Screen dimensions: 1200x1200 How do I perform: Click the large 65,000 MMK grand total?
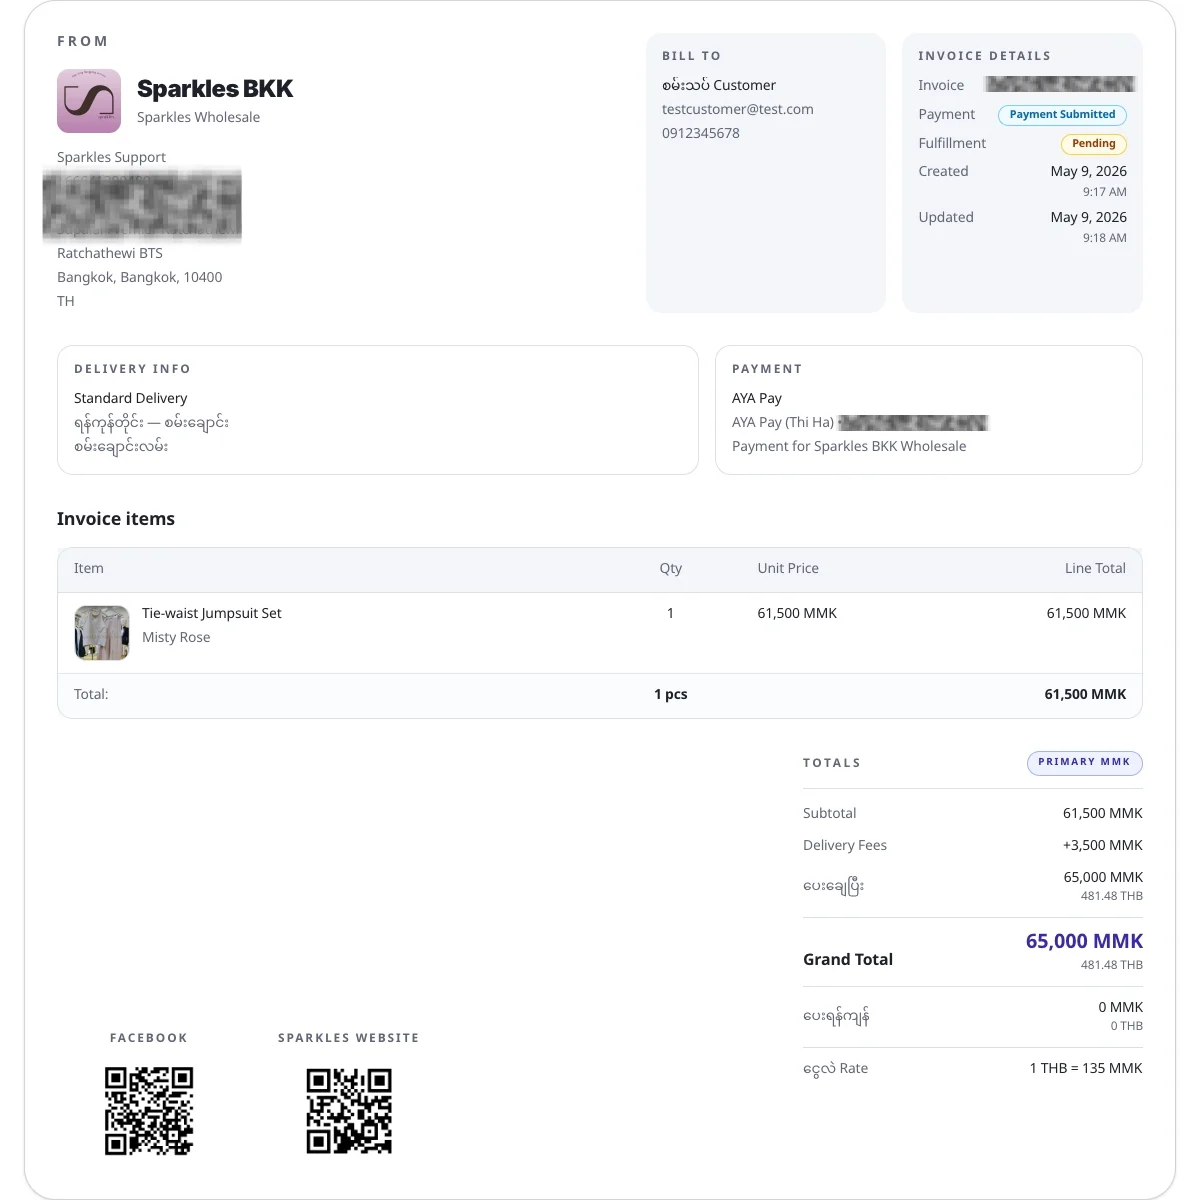[1084, 941]
